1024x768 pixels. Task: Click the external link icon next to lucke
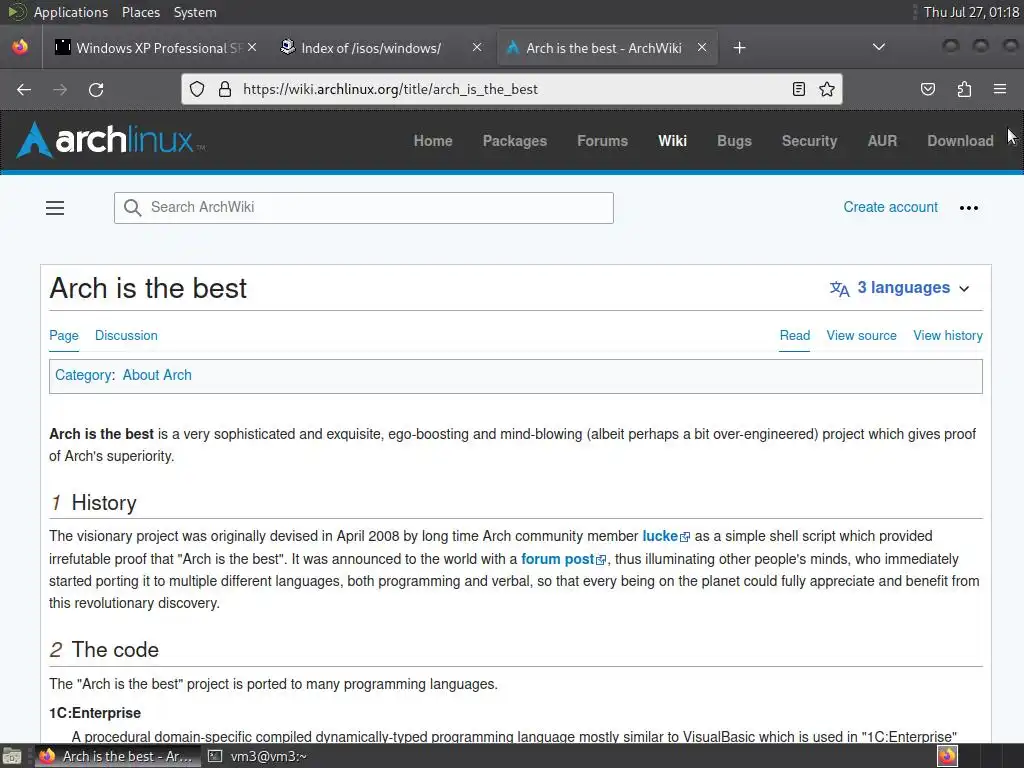[x=685, y=537]
